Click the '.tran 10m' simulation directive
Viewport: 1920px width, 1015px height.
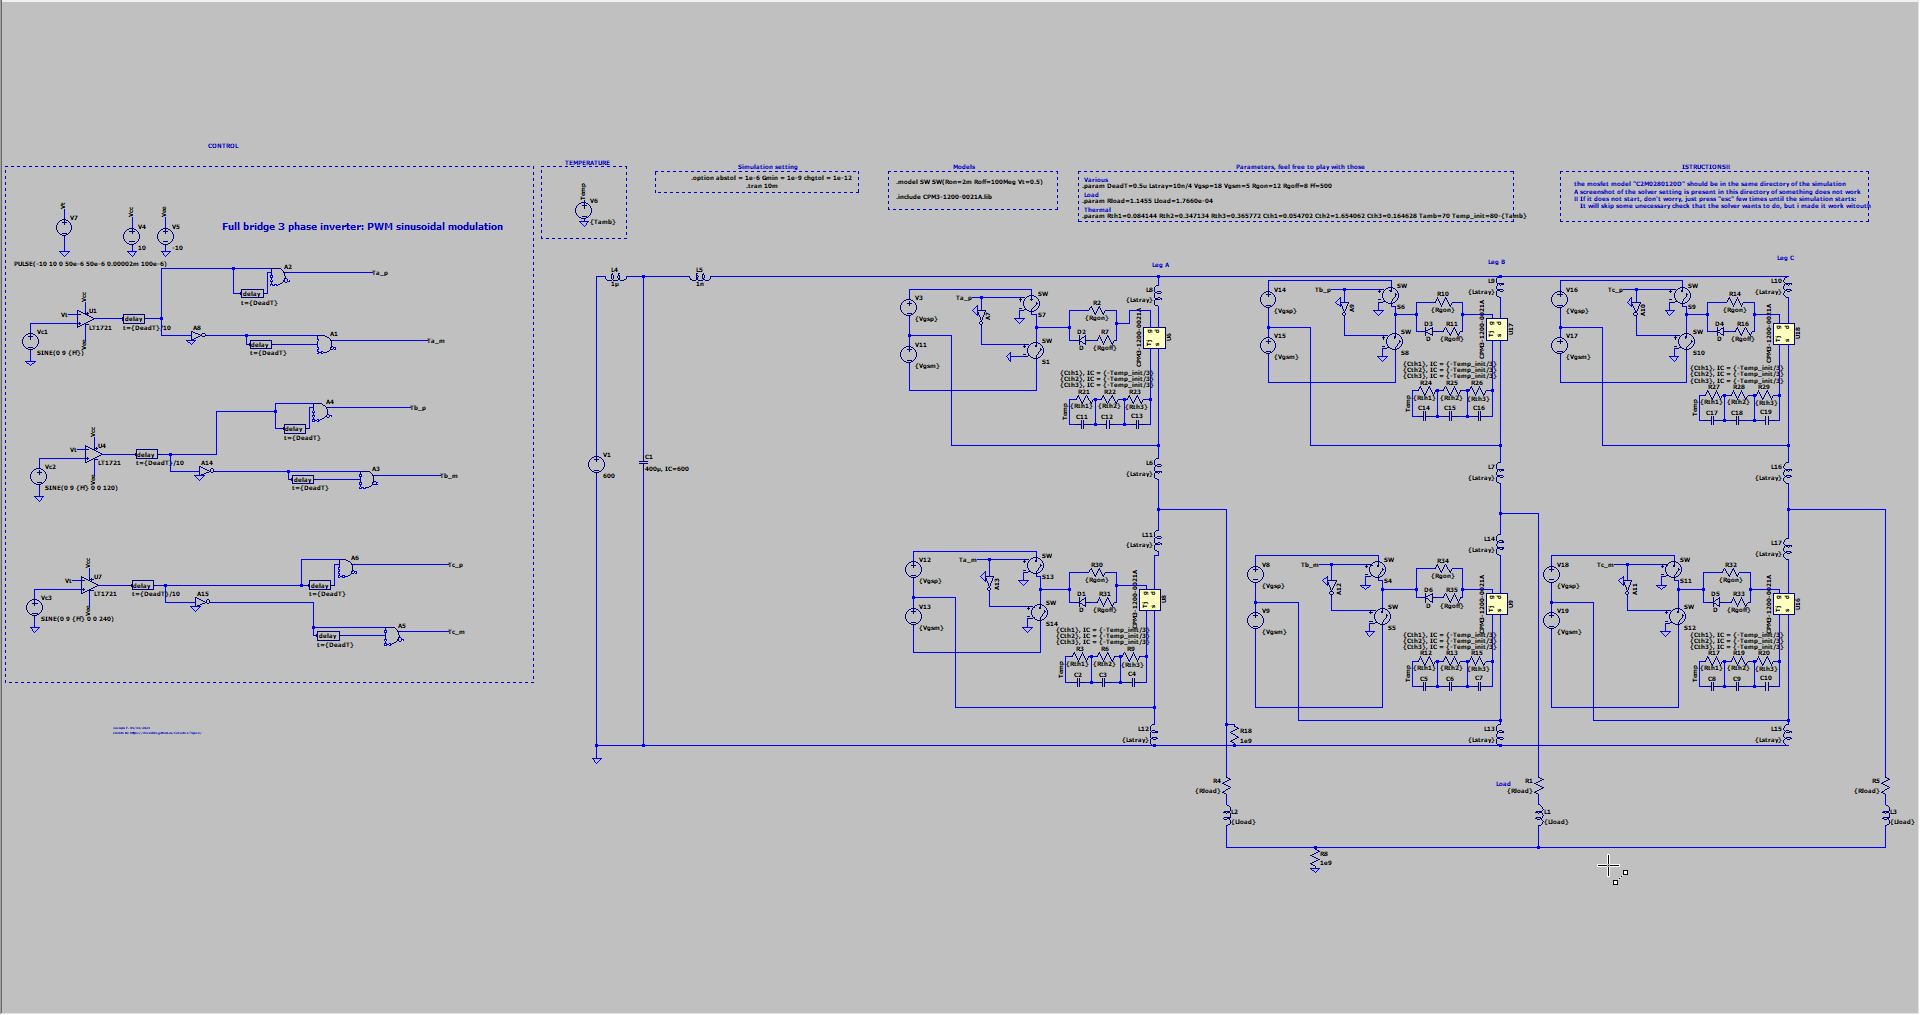pyautogui.click(x=761, y=186)
